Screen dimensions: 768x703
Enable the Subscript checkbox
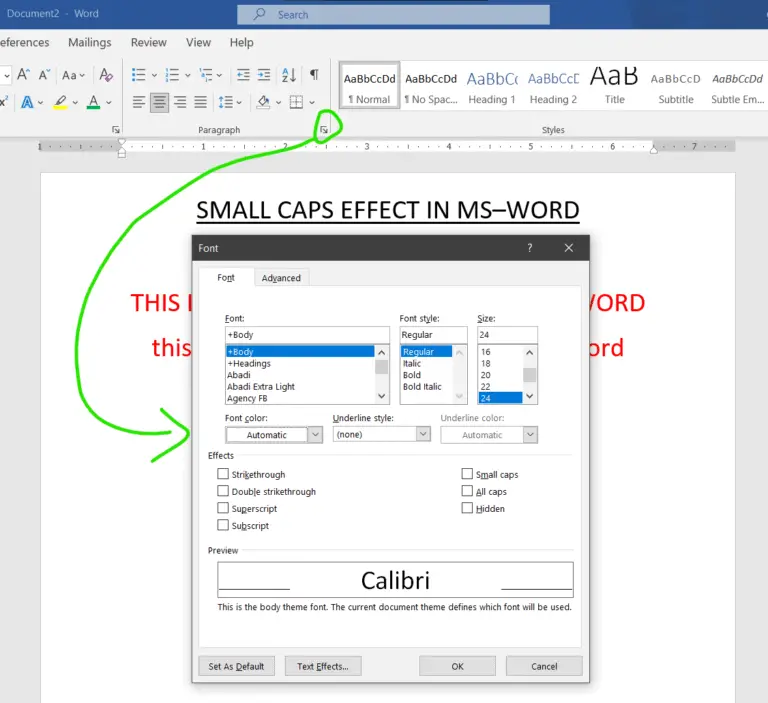point(223,525)
